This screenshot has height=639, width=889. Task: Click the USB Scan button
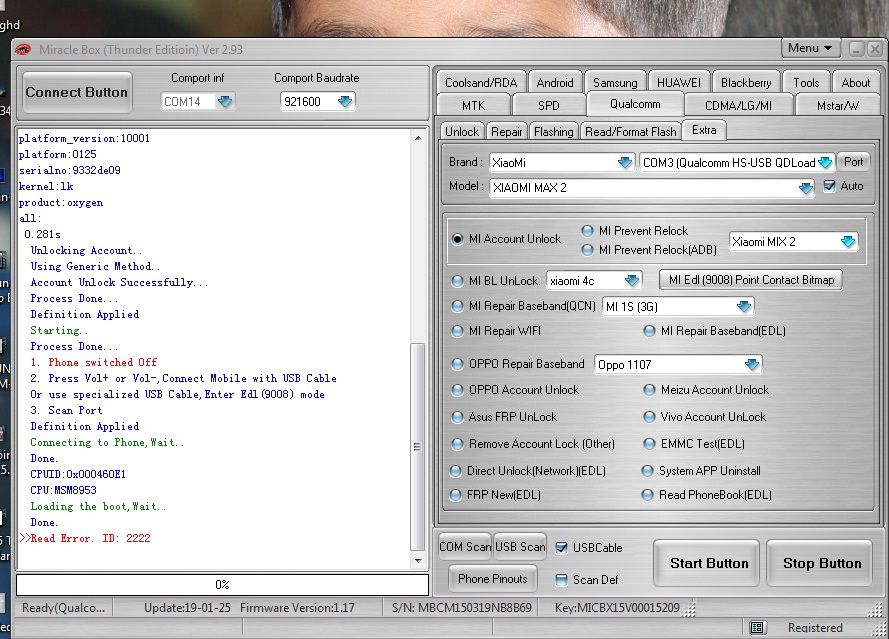[x=520, y=547]
